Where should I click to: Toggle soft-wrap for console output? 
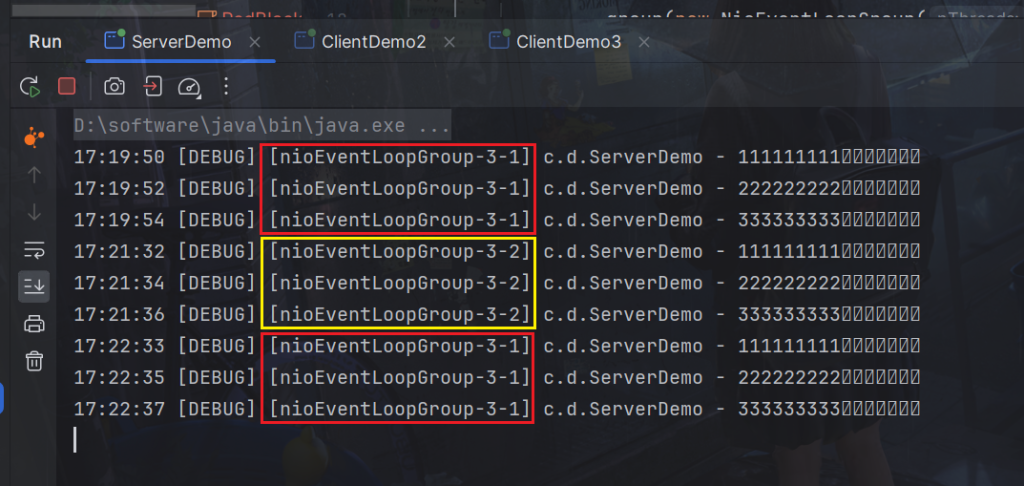[34, 249]
